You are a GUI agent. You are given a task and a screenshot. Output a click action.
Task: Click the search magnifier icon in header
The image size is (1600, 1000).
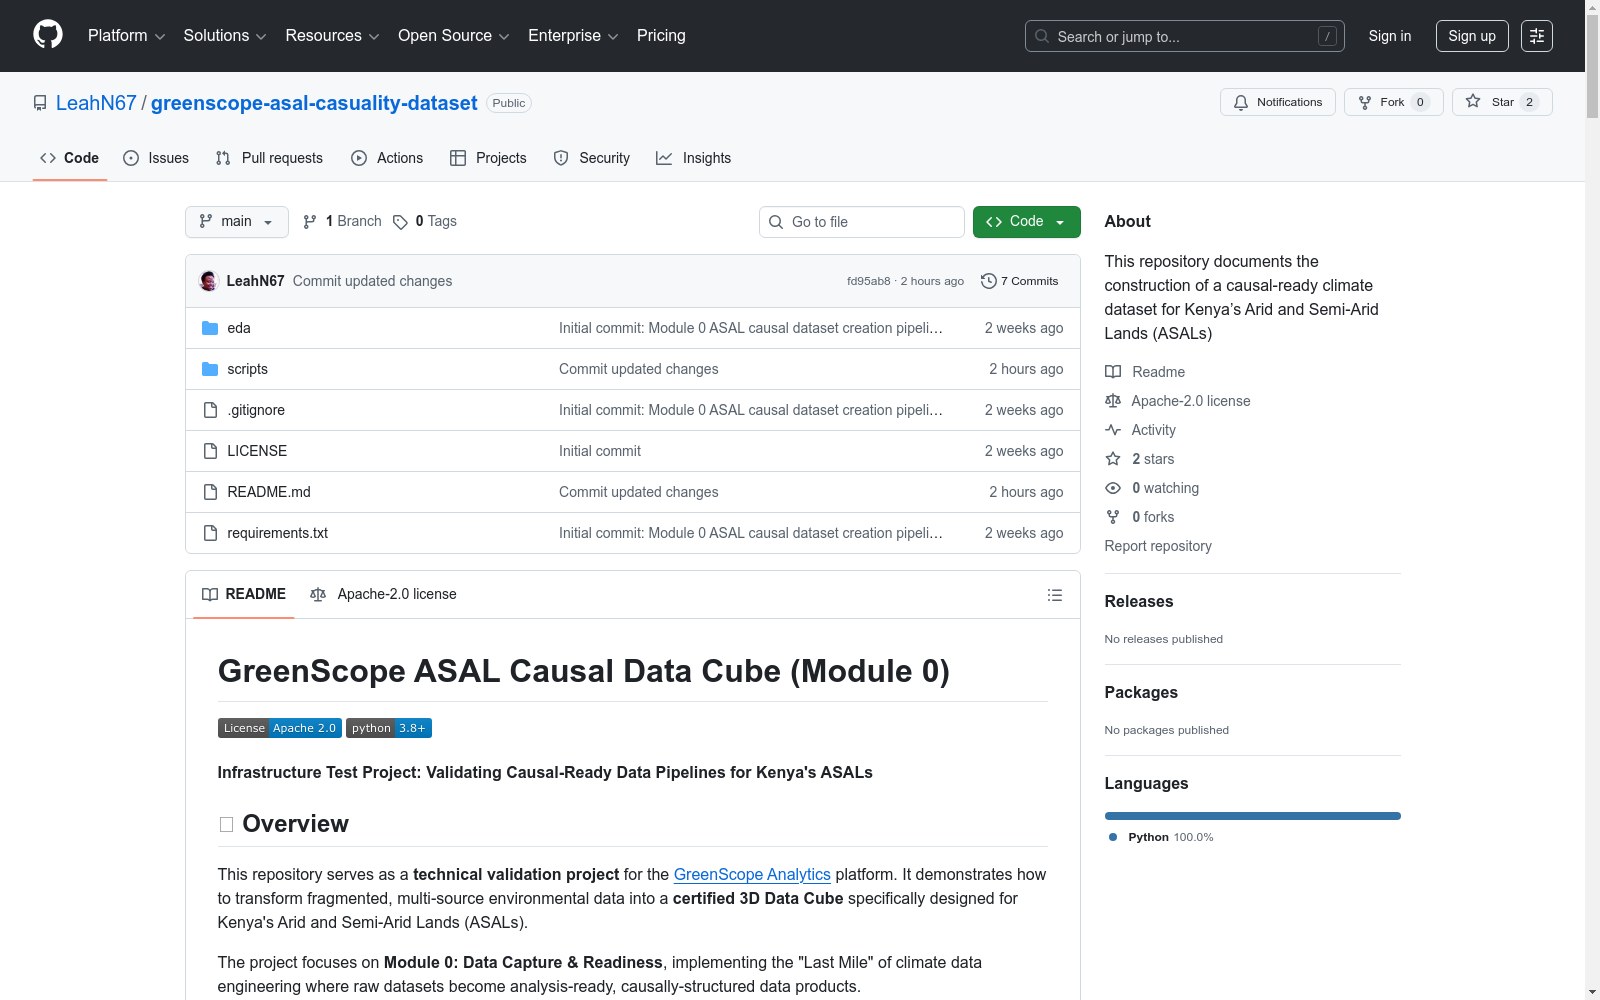[x=1042, y=36]
